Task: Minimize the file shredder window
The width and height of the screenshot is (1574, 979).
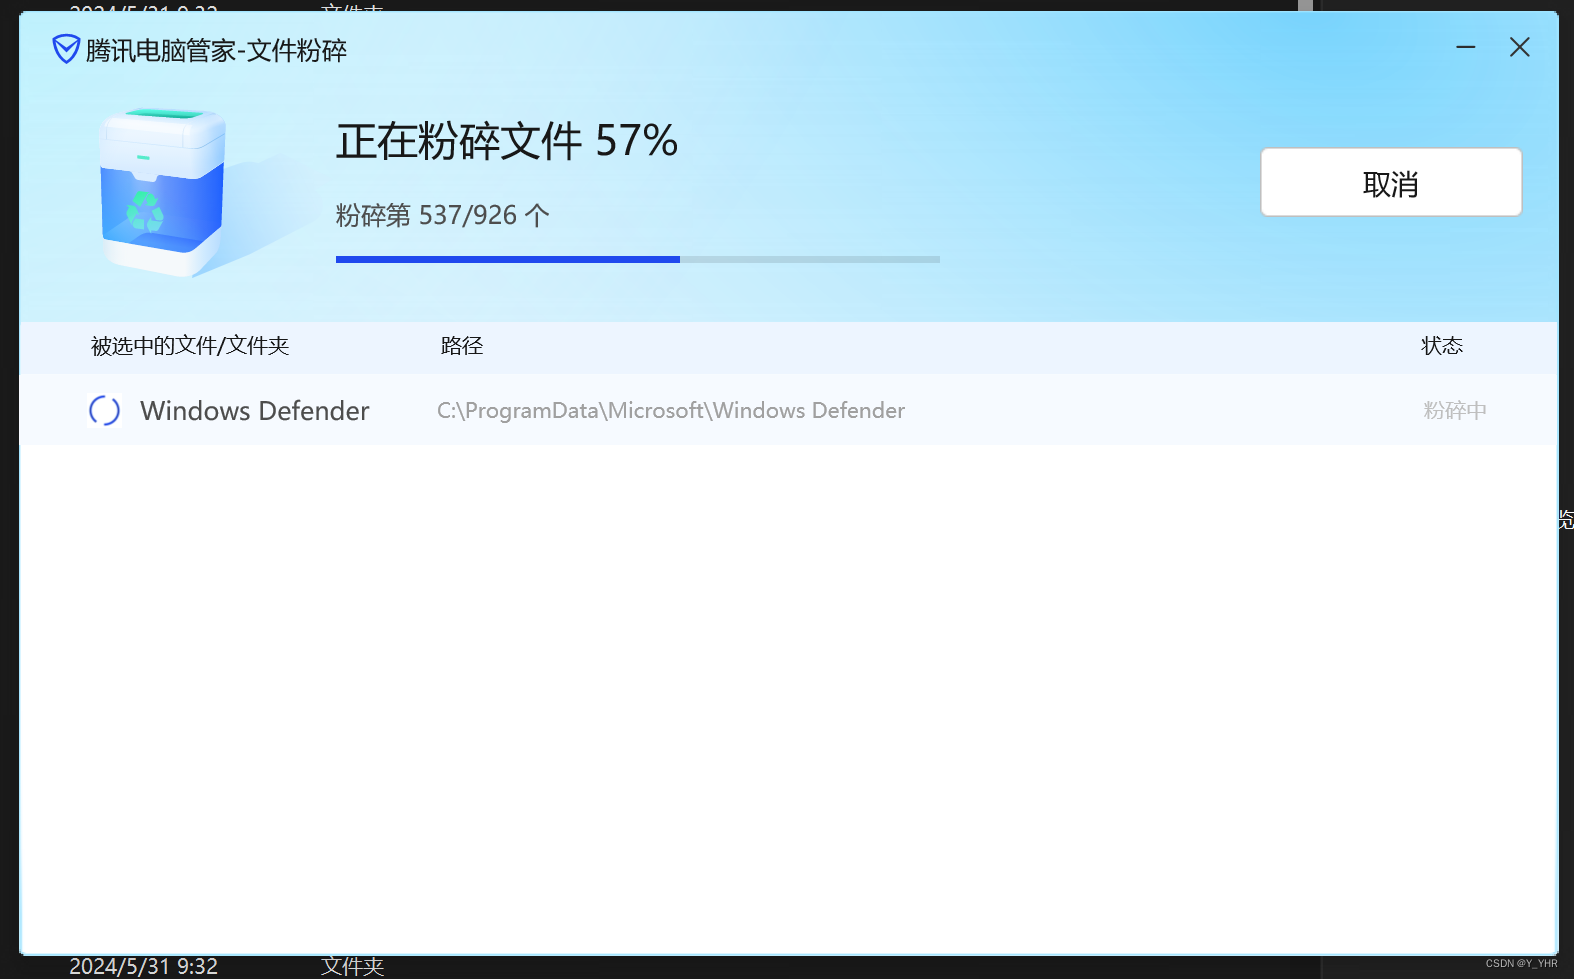Action: click(x=1466, y=47)
